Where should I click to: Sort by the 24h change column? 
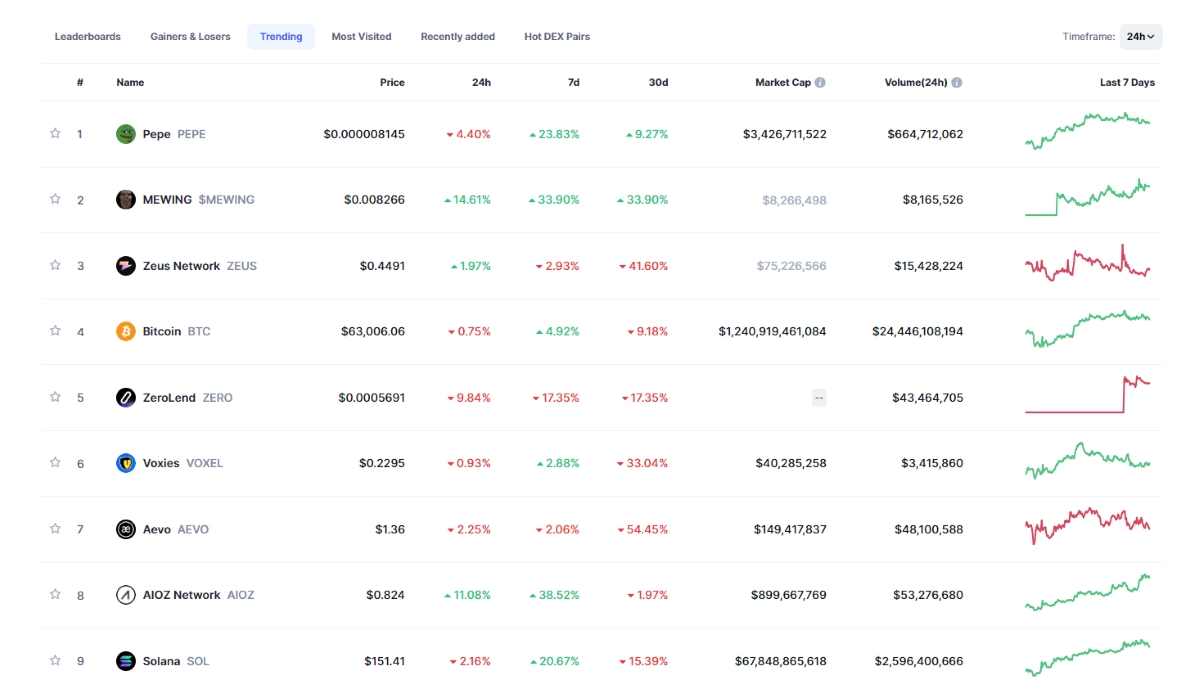tap(481, 82)
